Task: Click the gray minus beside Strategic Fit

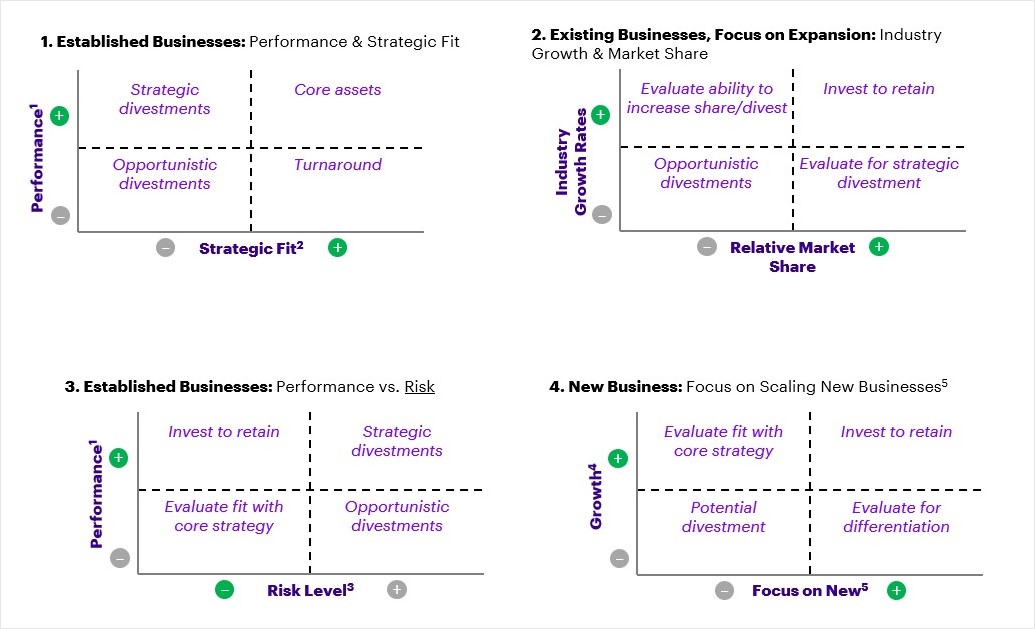Action: 165,247
